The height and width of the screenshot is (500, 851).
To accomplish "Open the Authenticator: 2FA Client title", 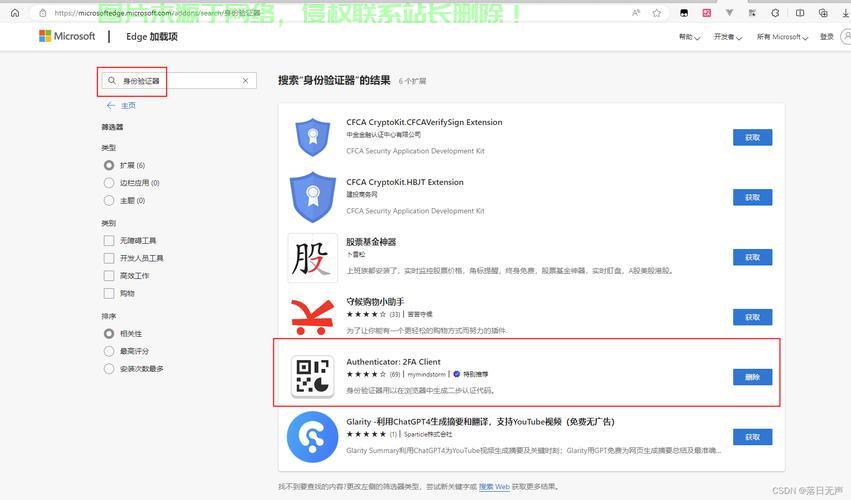I will coord(393,362).
